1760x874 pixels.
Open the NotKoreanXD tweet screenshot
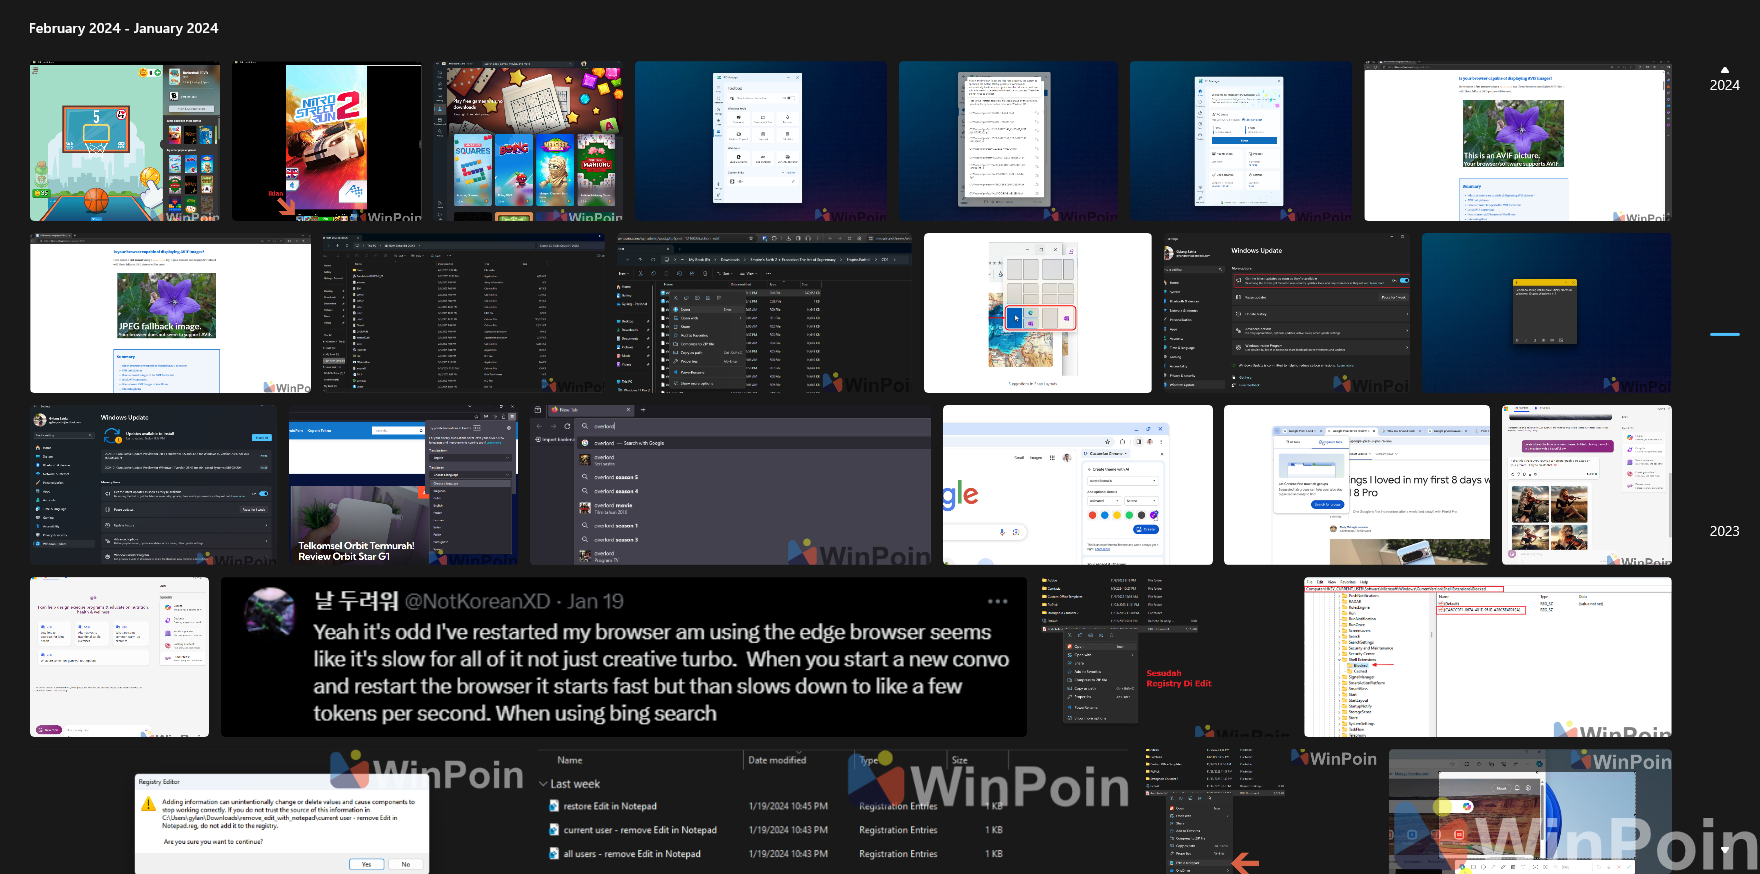pos(624,657)
